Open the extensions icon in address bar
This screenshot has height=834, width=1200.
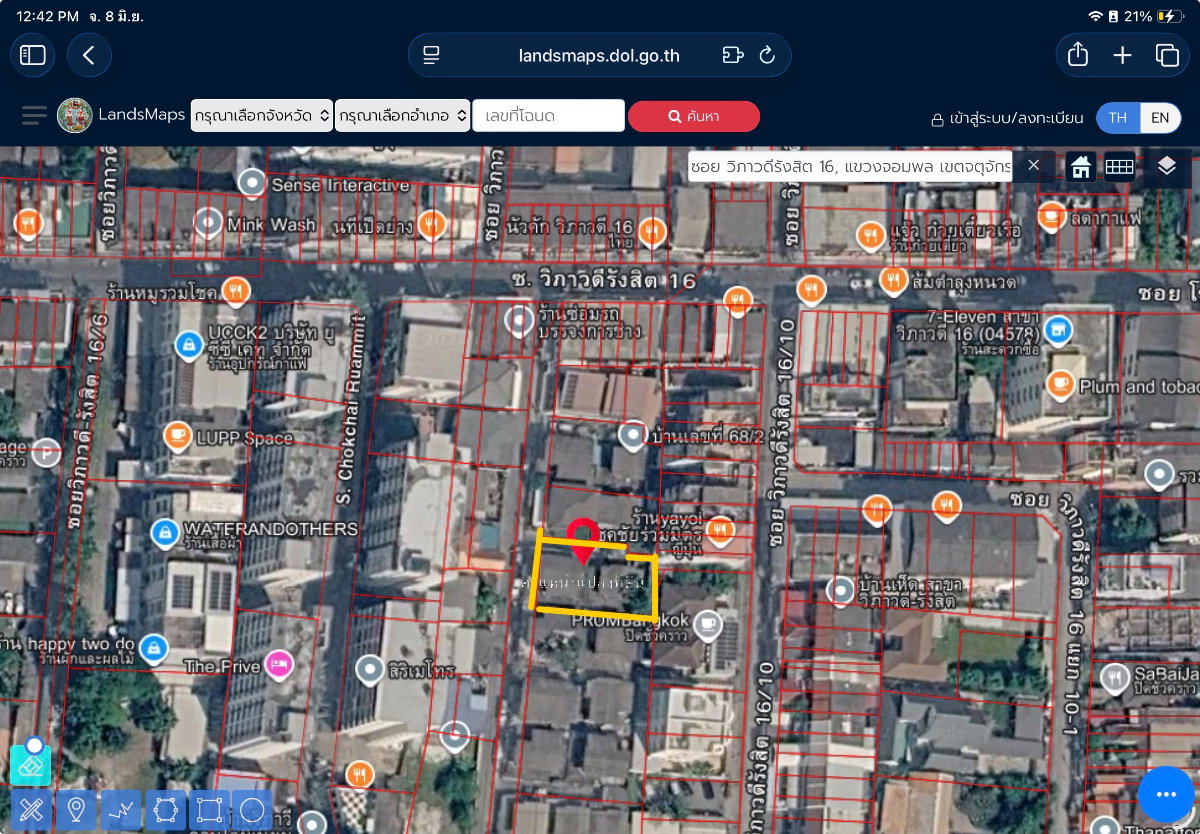pos(733,55)
